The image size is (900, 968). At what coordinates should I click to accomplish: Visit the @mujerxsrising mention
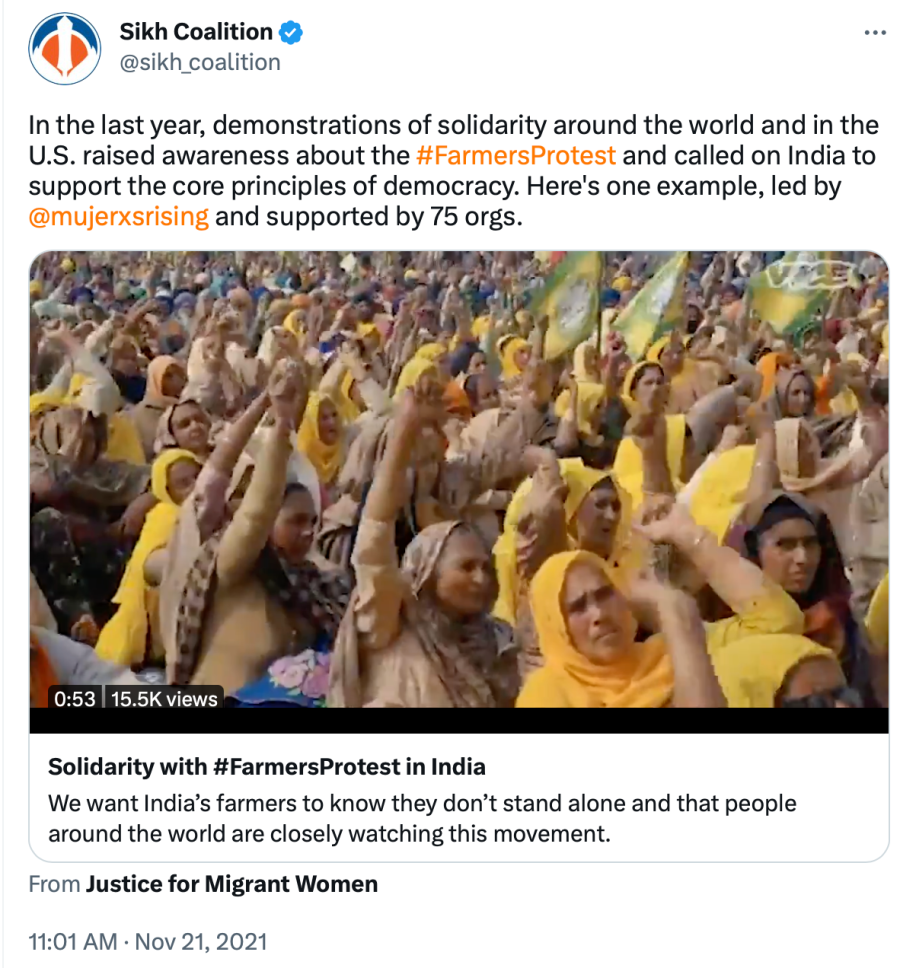119,218
